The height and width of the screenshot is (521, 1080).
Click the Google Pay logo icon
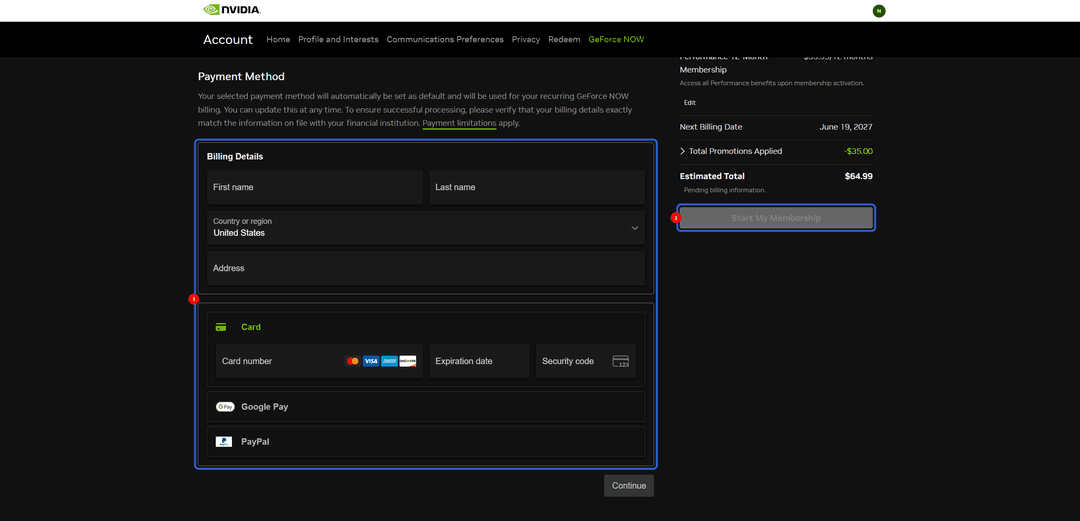[225, 407]
